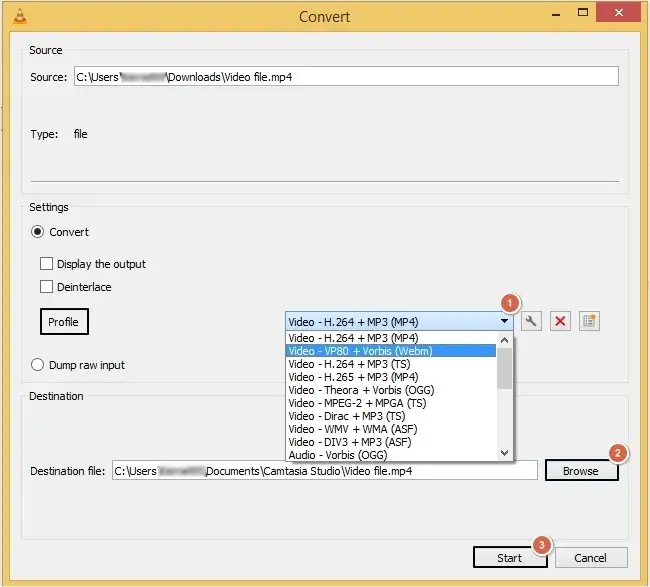Screen dimensions: 650x587
Task: Cancel the conversion dialog
Action: click(591, 557)
